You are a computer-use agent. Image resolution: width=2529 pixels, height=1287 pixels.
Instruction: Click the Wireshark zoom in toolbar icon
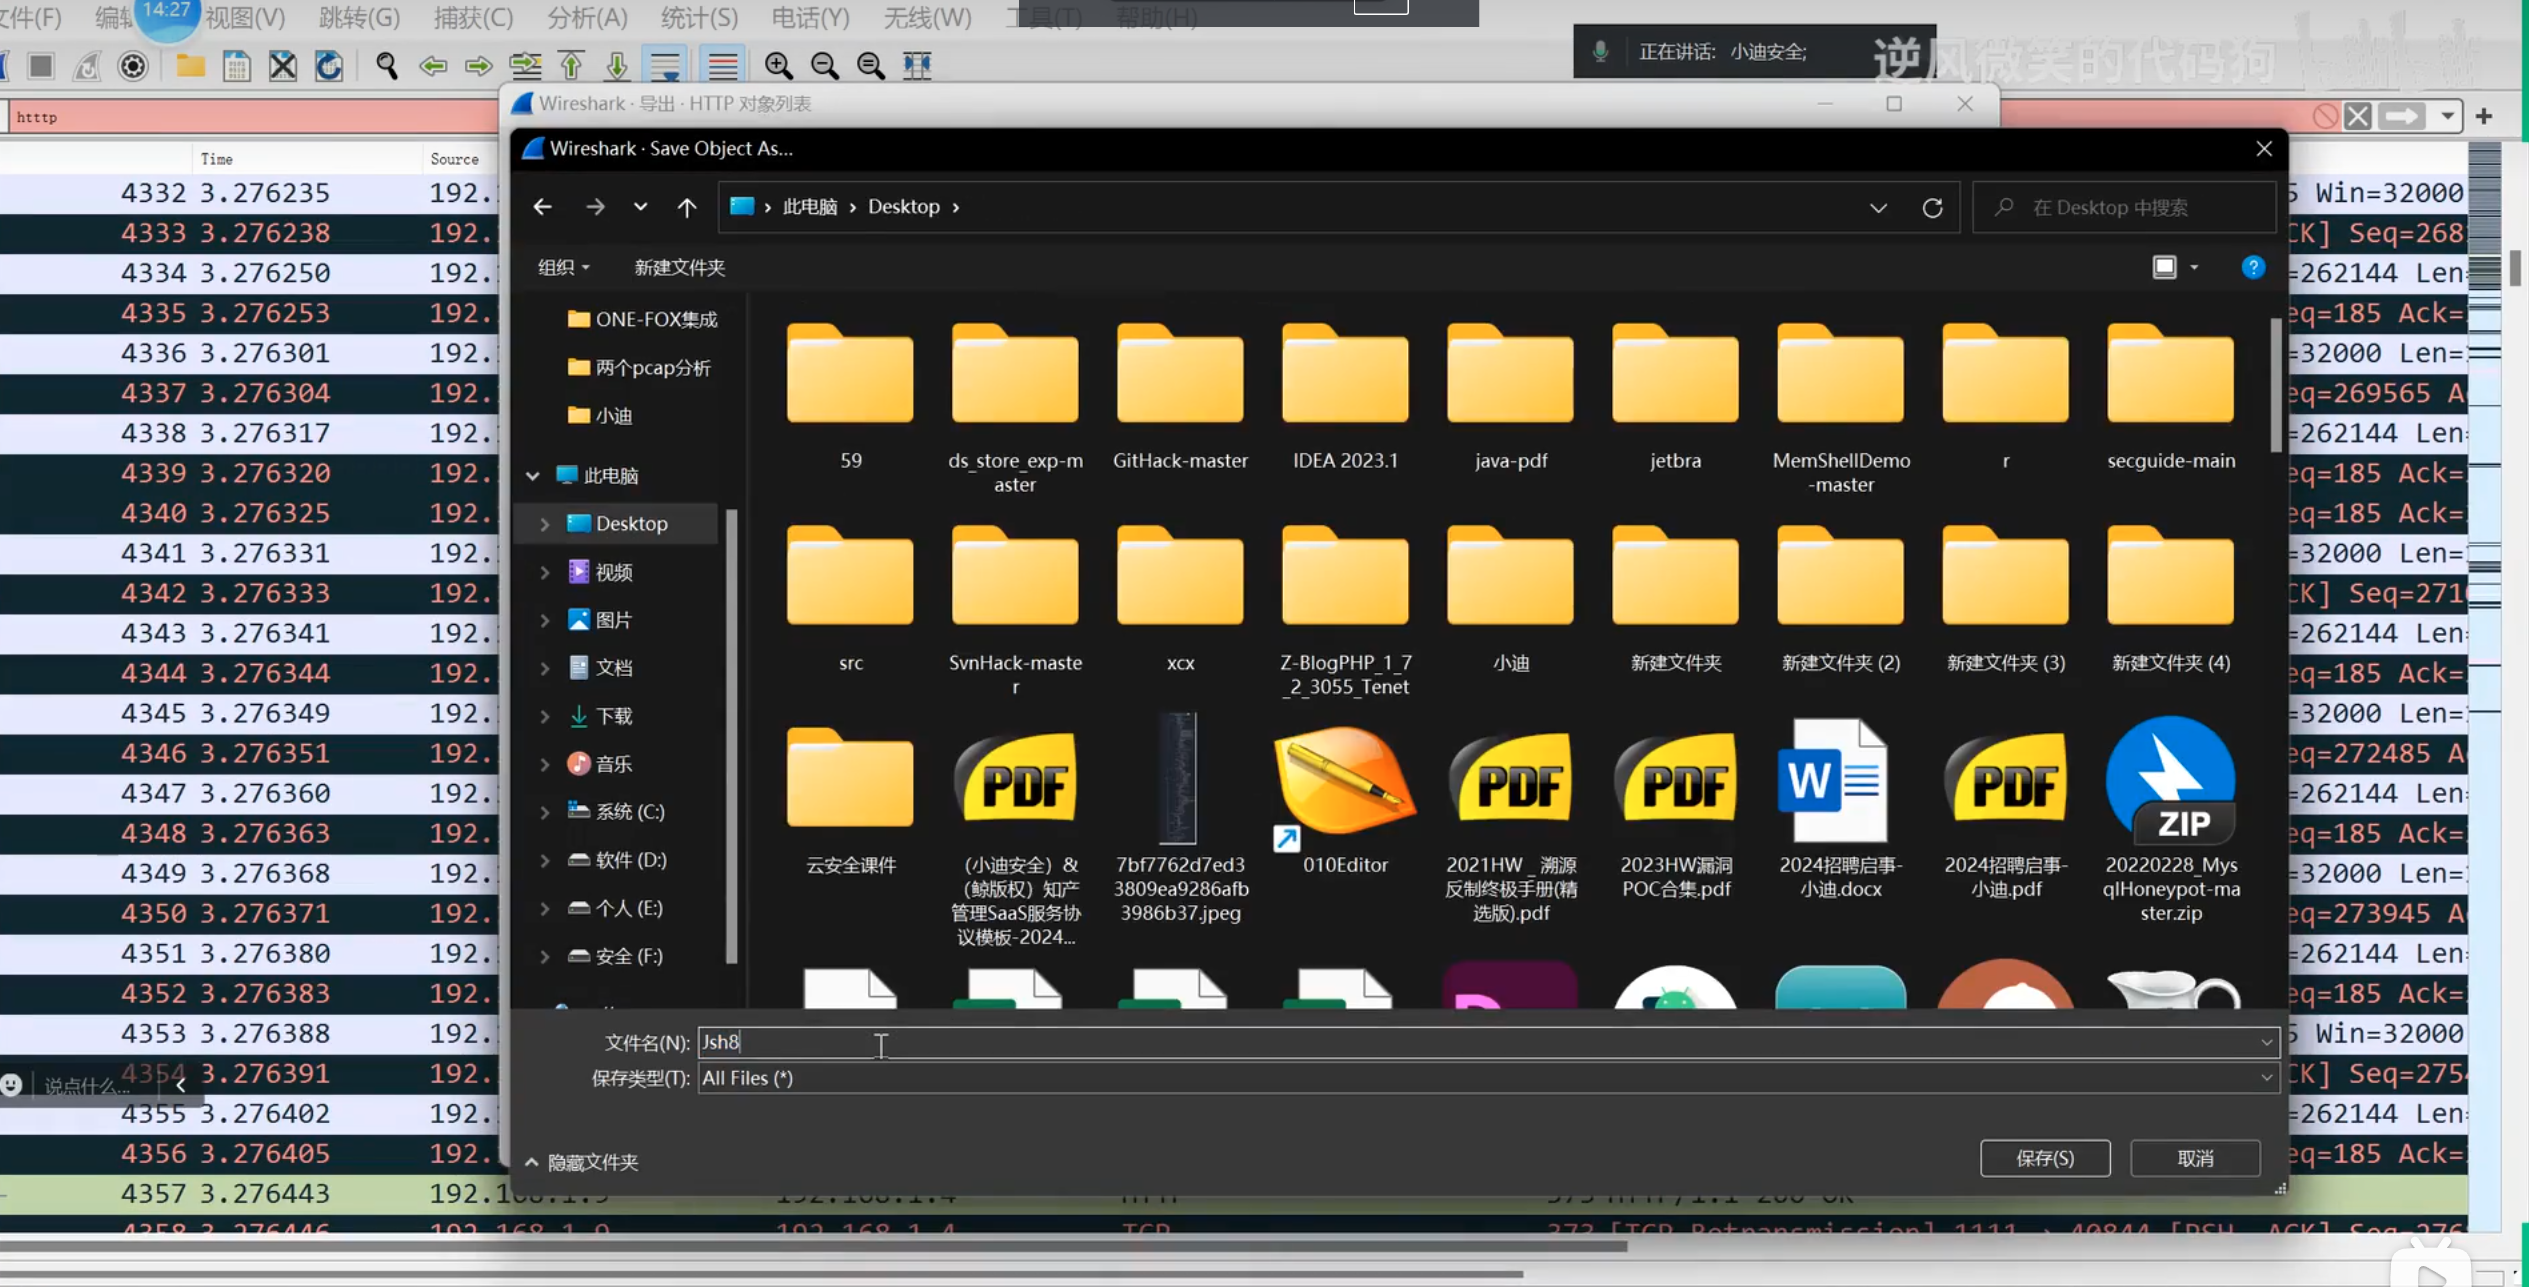pos(778,65)
